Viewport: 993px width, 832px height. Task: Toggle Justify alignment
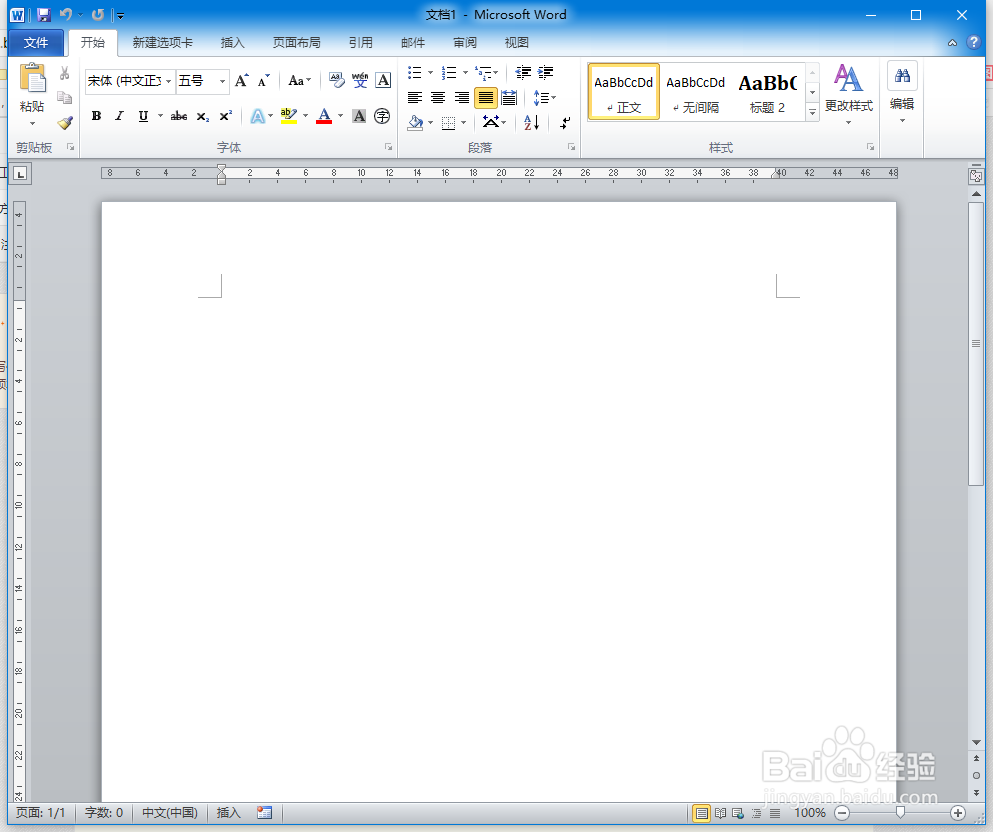tap(486, 98)
